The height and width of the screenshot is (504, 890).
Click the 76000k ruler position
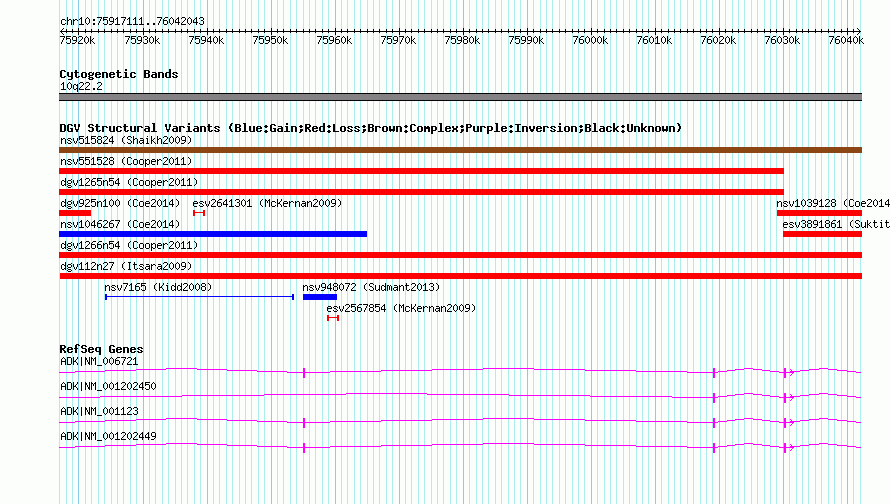(x=590, y=40)
